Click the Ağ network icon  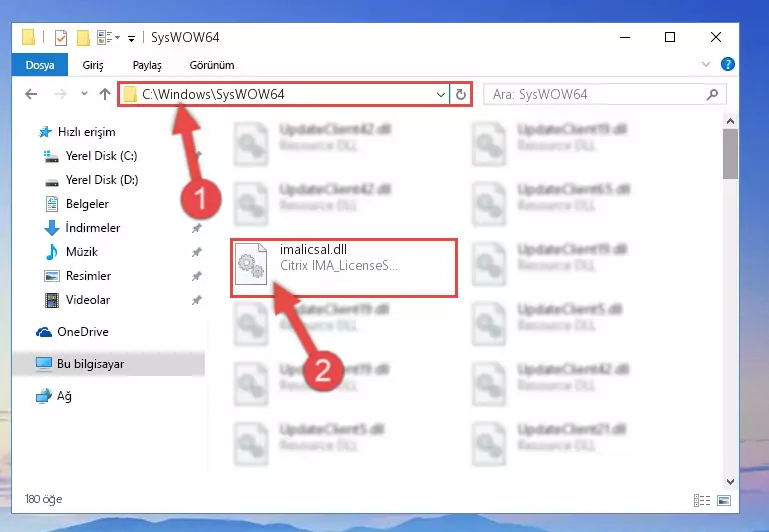coord(44,396)
